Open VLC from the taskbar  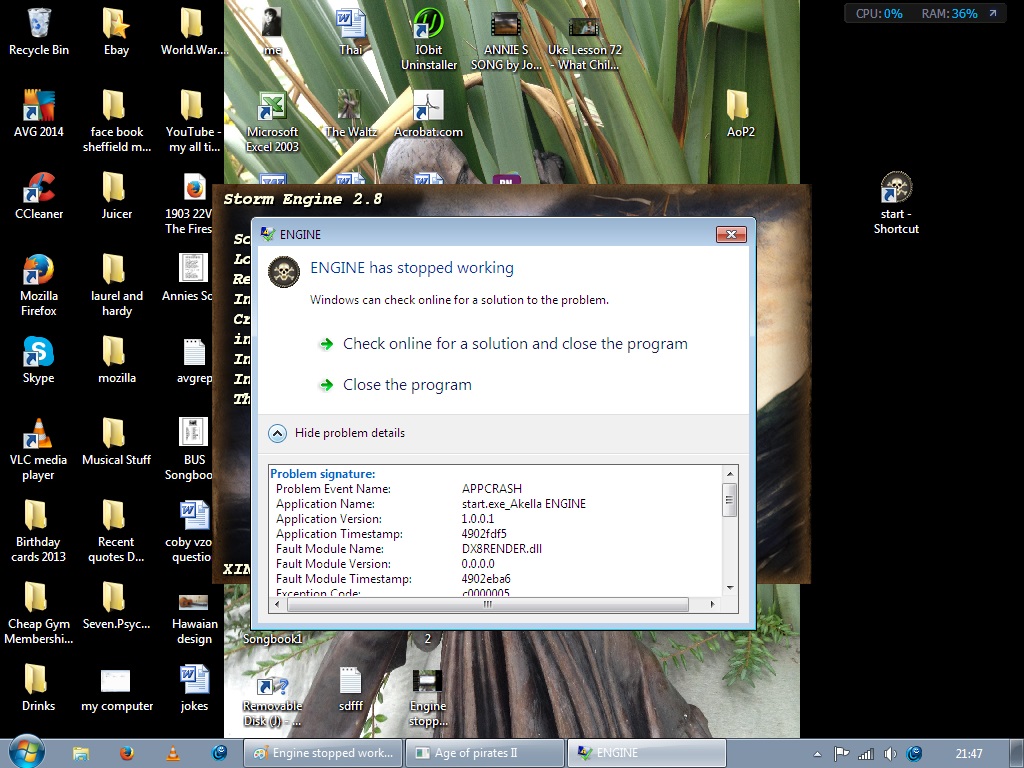tap(173, 754)
